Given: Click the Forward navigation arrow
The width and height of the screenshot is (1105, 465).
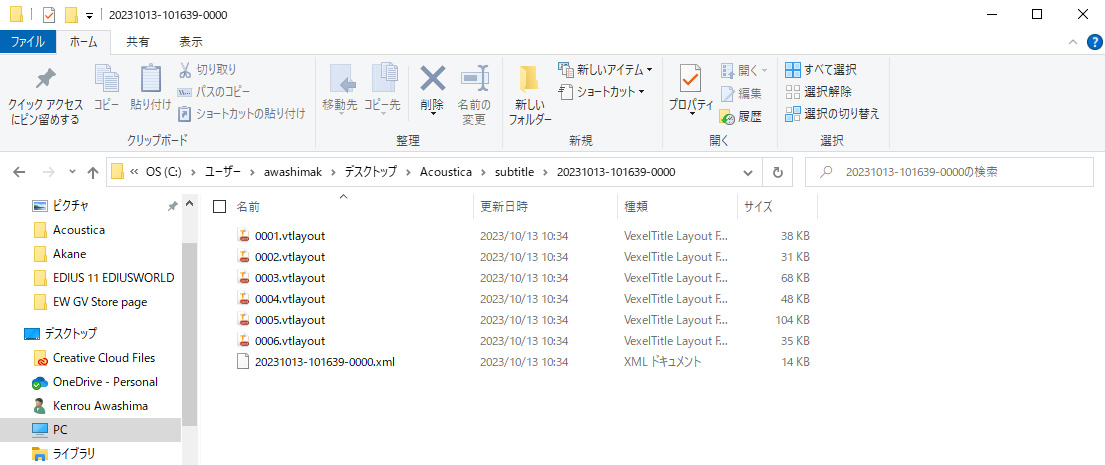Looking at the screenshot, I should 48,172.
